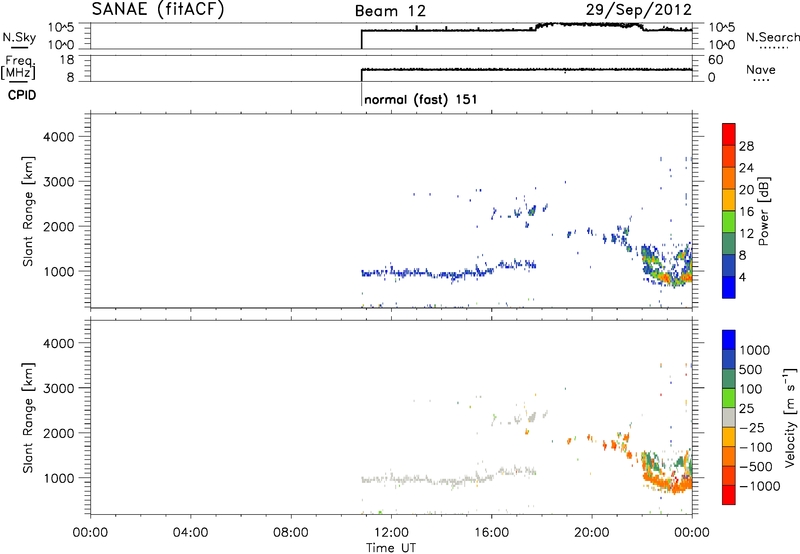Screen dimensions: 800x554
Task: Click the Nave dotted line legend sample
Action: click(x=761, y=81)
